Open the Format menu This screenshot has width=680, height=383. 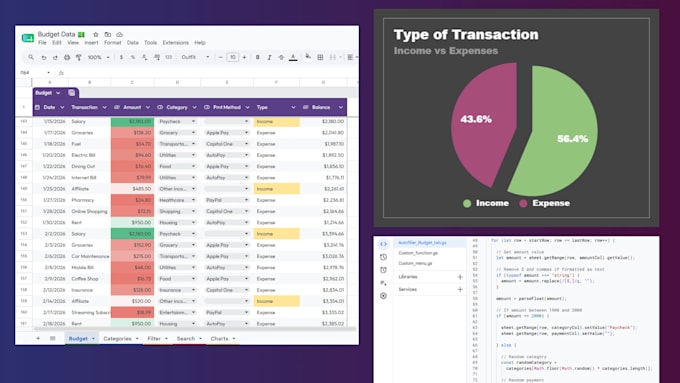tap(113, 43)
